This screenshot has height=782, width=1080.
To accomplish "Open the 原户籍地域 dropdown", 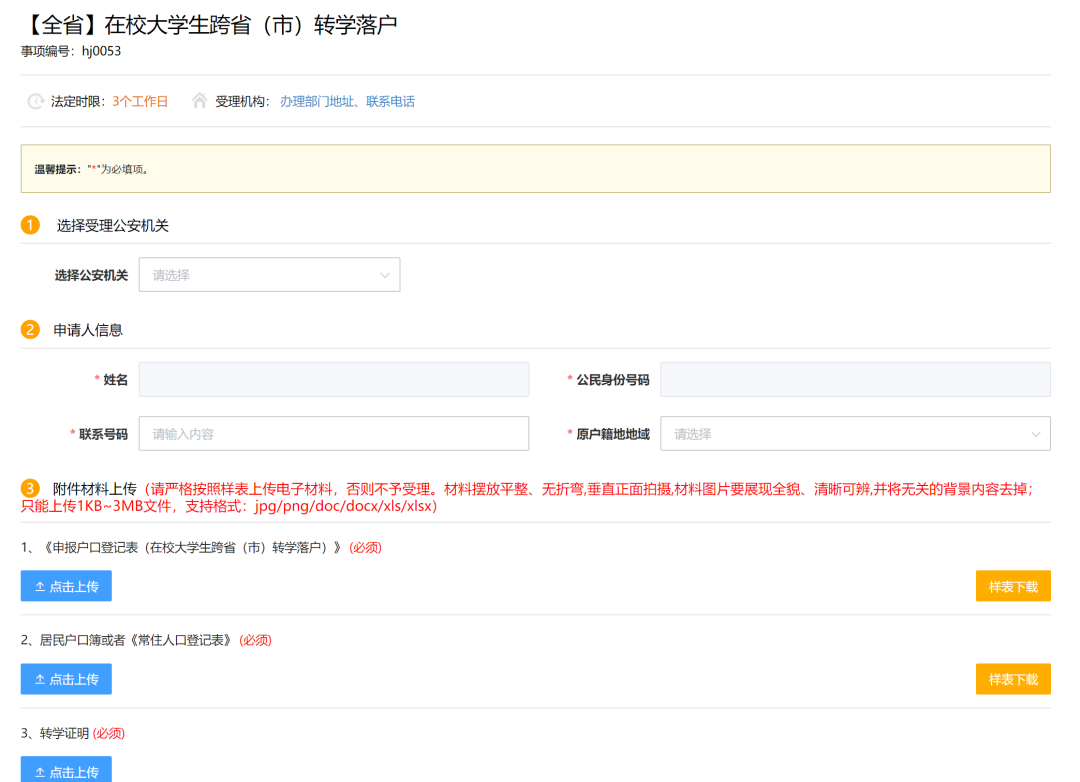I will click(855, 433).
